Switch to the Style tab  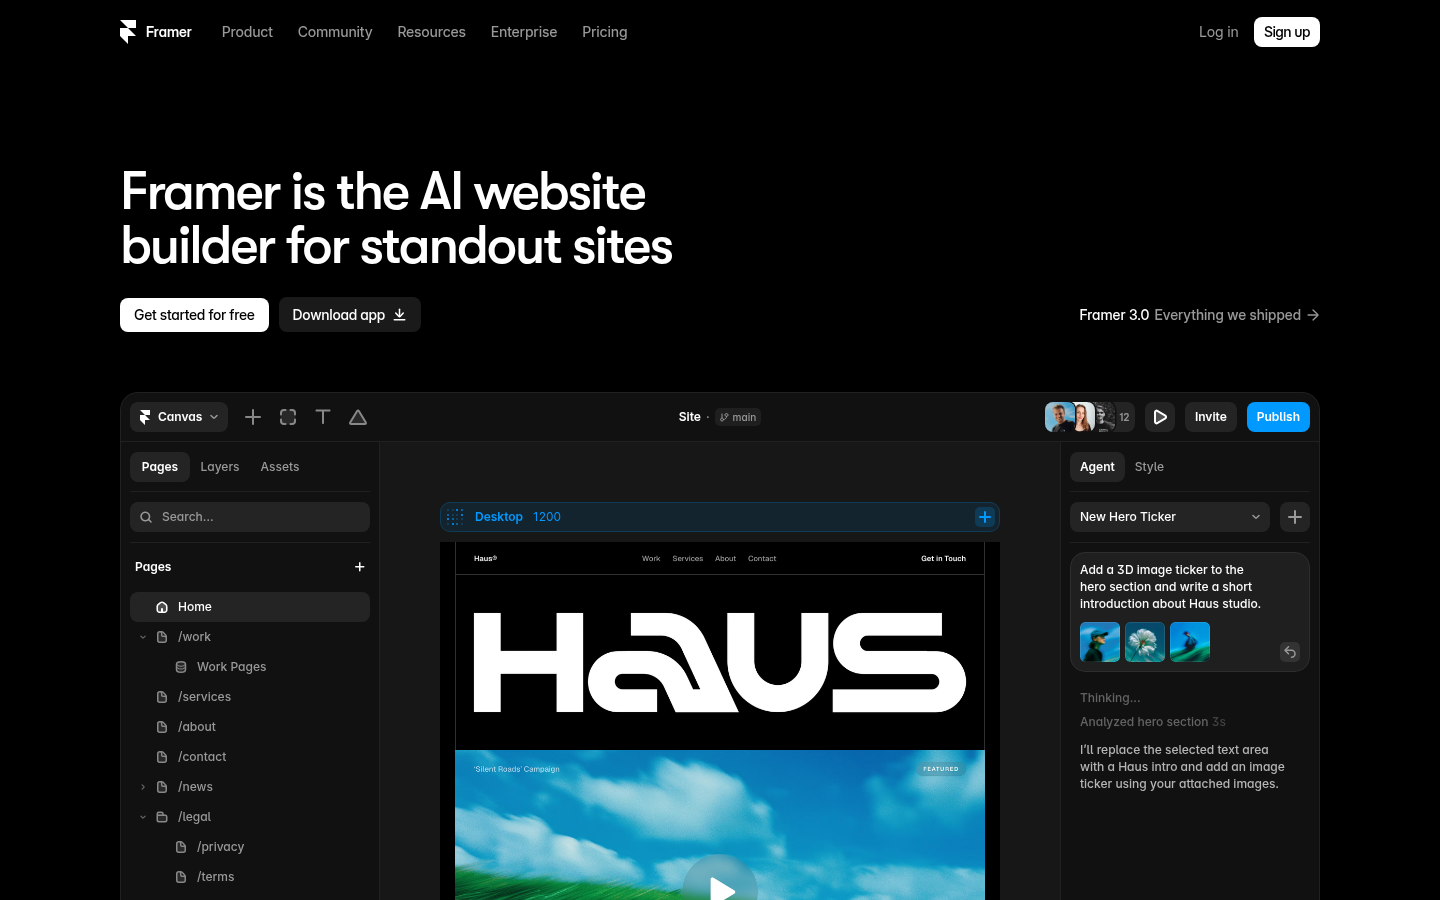point(1149,467)
